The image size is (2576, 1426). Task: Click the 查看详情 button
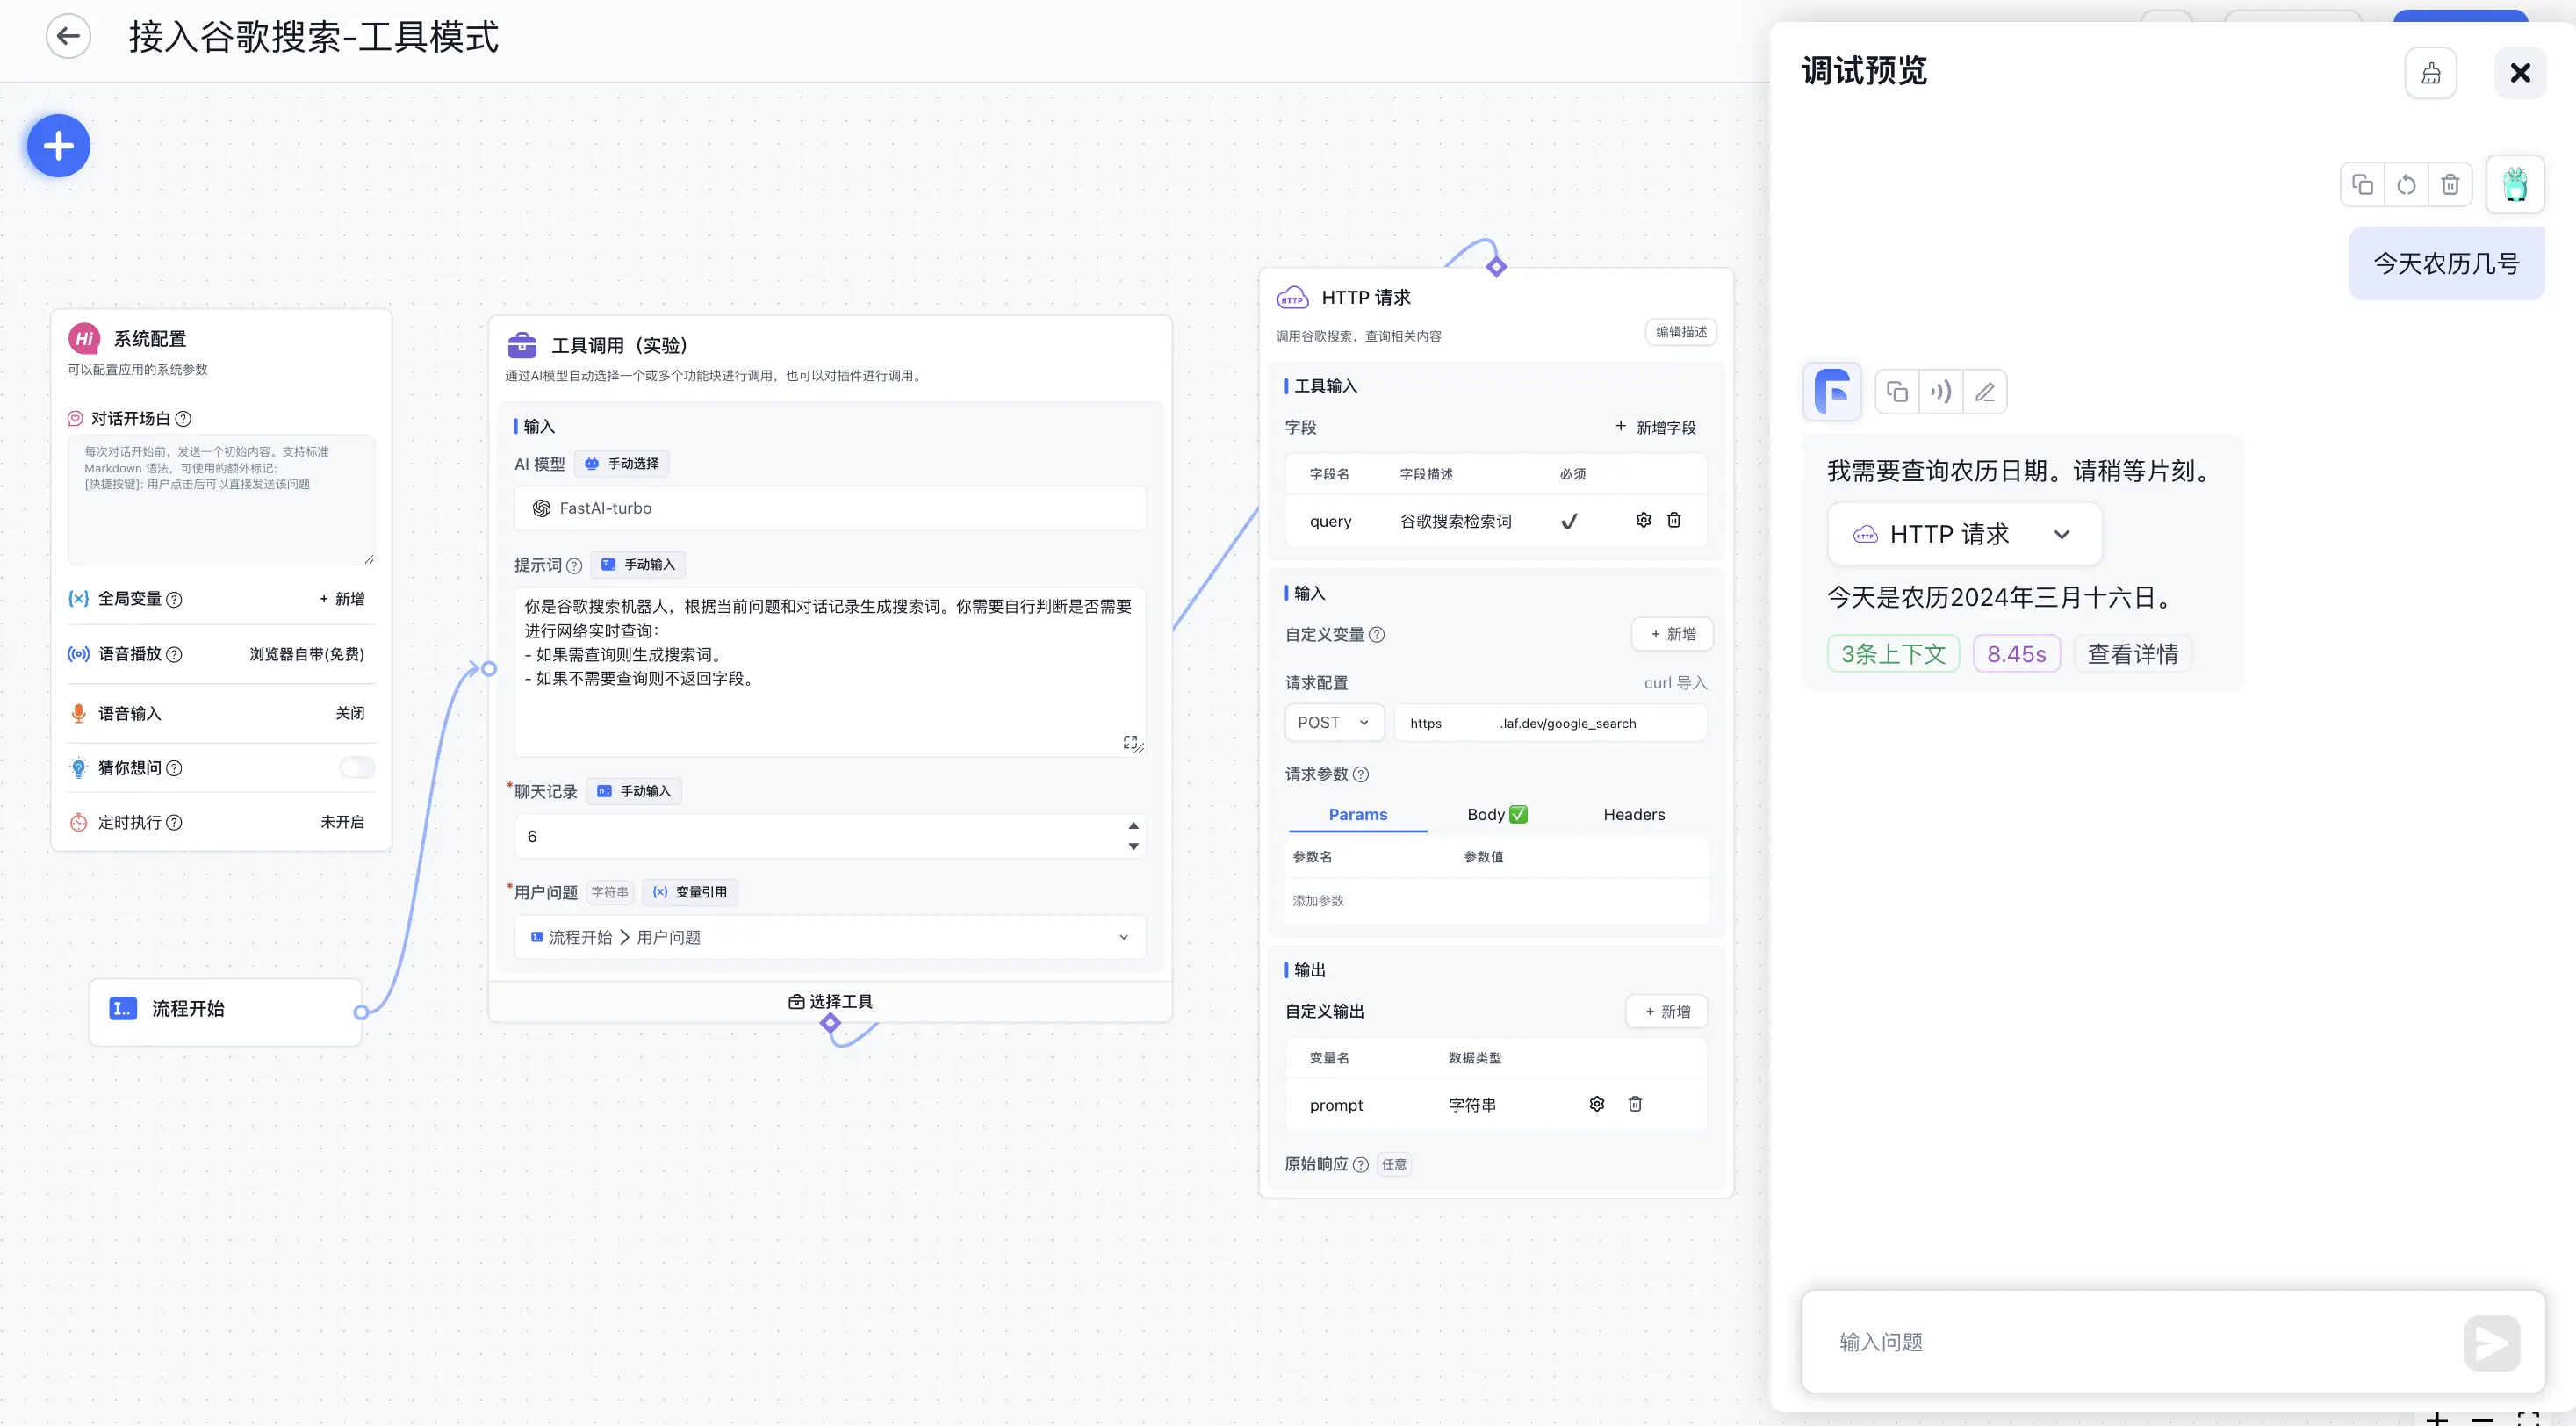click(2132, 654)
